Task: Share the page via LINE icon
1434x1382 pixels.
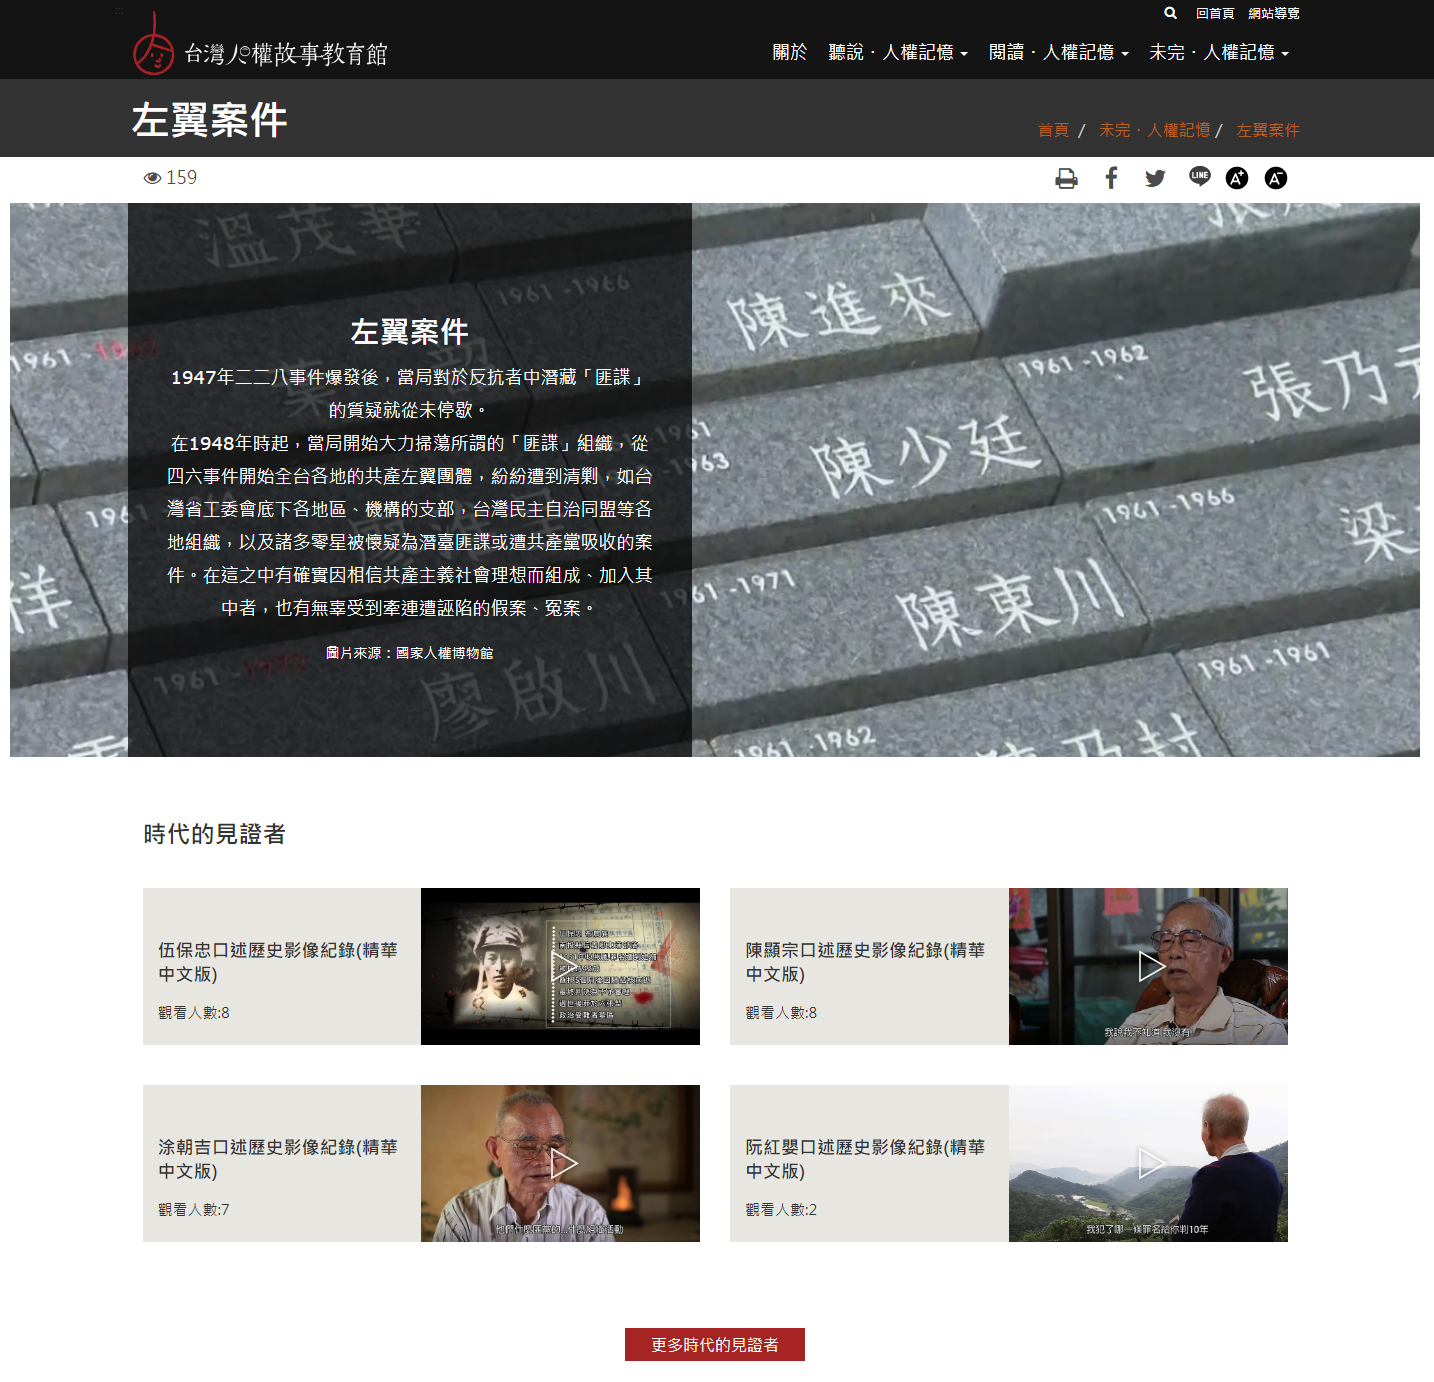Action: 1200,177
